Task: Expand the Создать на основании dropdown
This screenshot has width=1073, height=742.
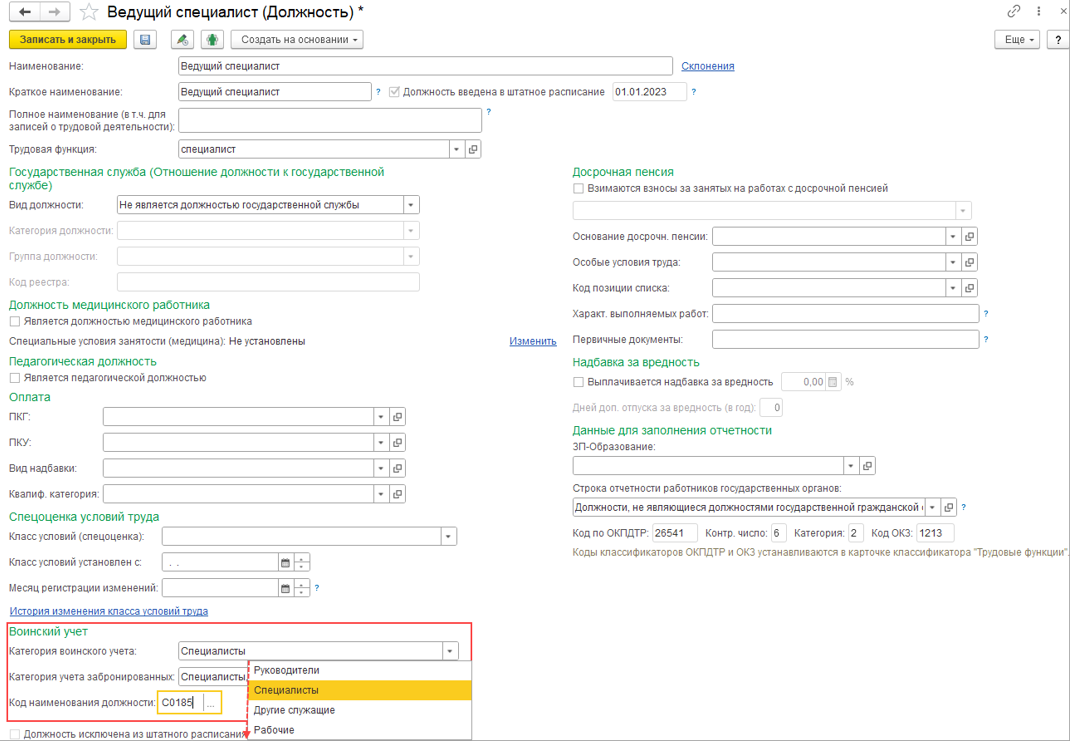Action: pos(297,40)
